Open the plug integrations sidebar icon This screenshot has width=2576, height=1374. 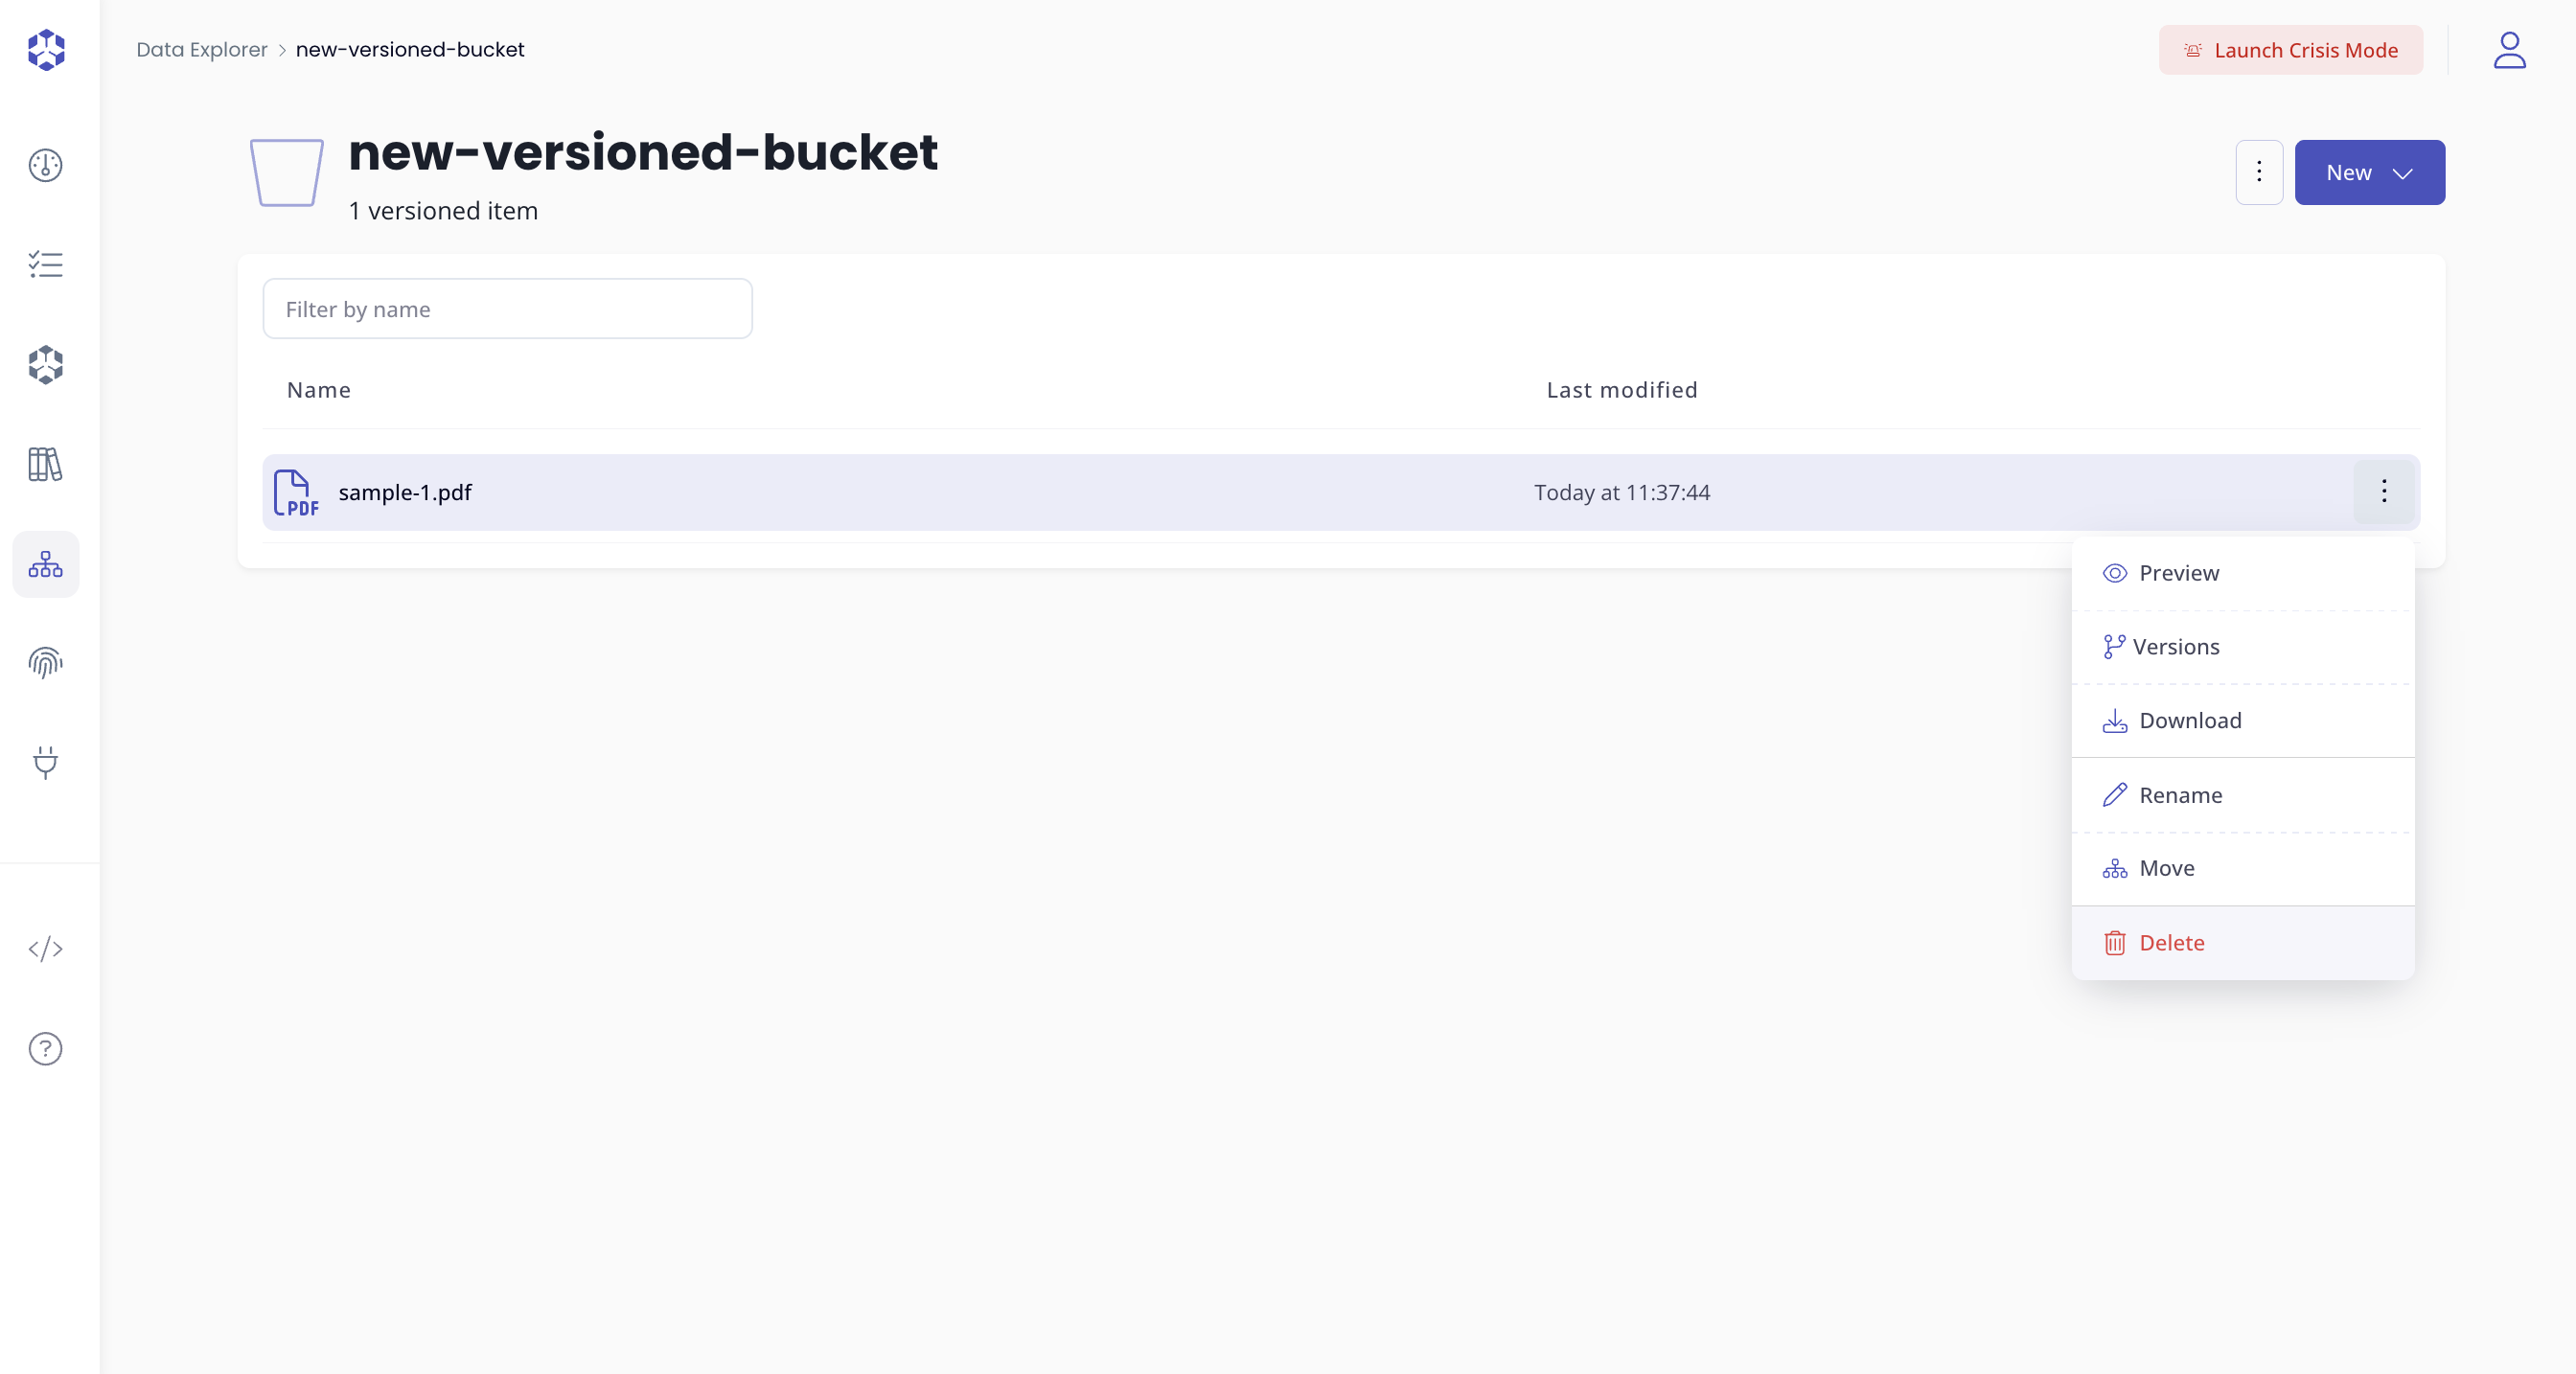click(x=45, y=762)
